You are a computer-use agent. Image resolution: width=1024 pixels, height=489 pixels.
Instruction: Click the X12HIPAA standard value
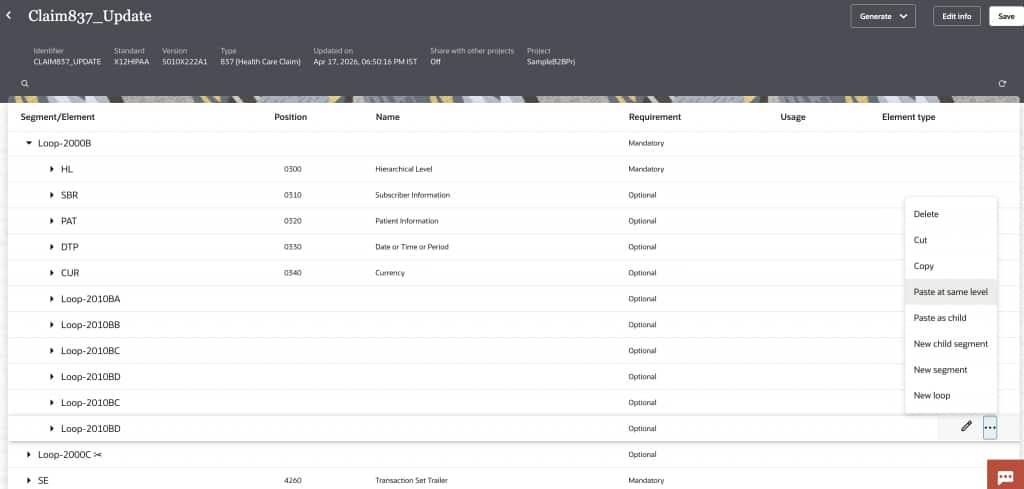click(x=132, y=61)
